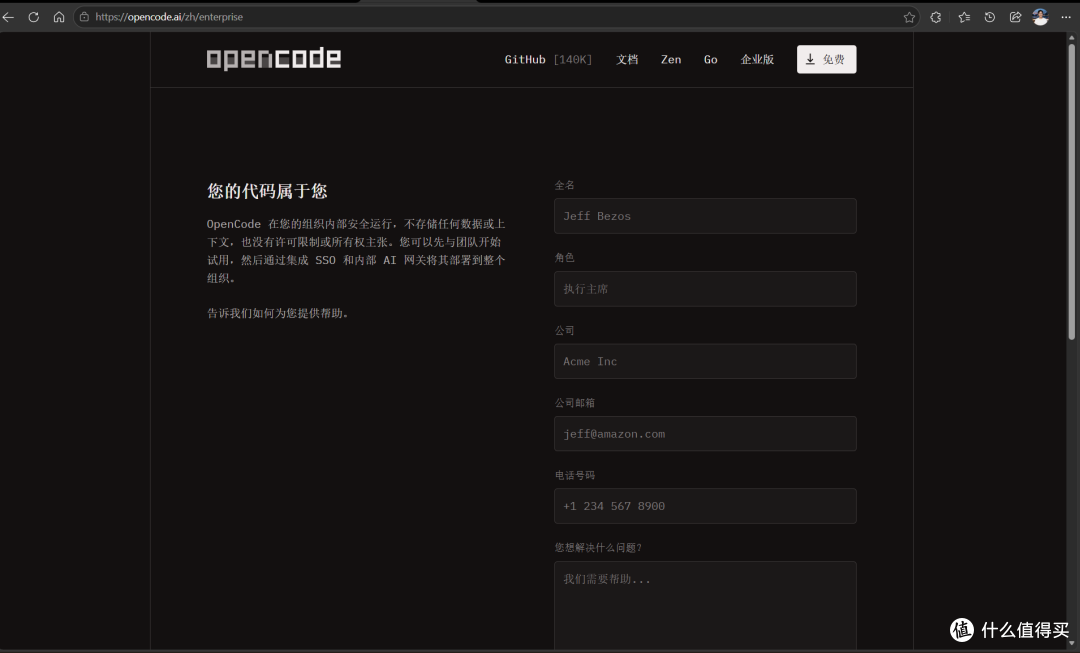
Task: Click the 免费 download button
Action: click(x=827, y=59)
